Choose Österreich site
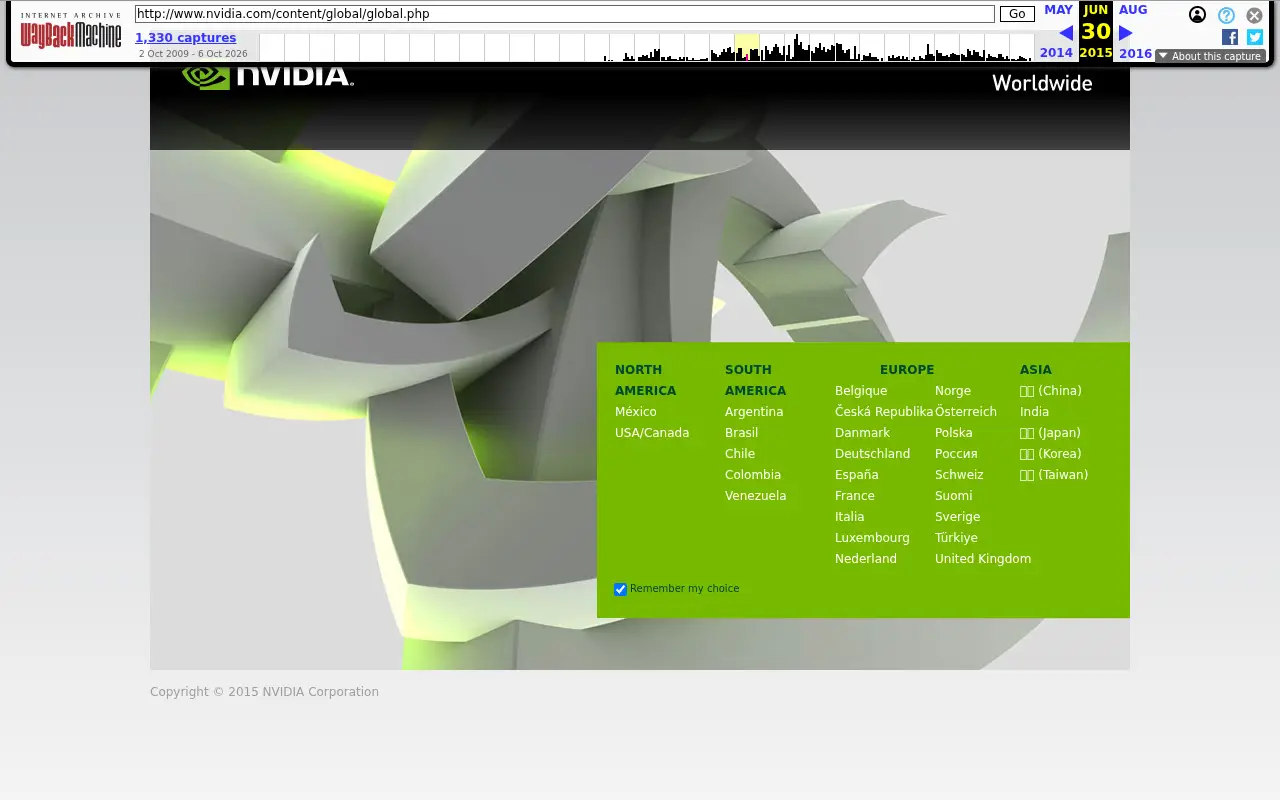The width and height of the screenshot is (1280, 800). 966,412
